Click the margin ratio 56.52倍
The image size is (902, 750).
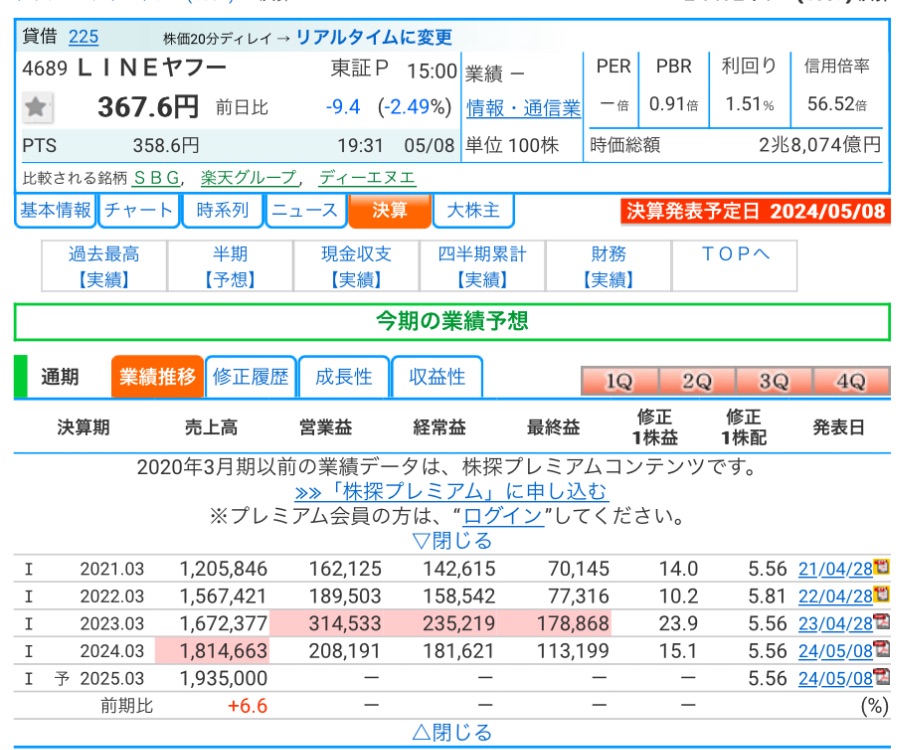click(x=837, y=104)
